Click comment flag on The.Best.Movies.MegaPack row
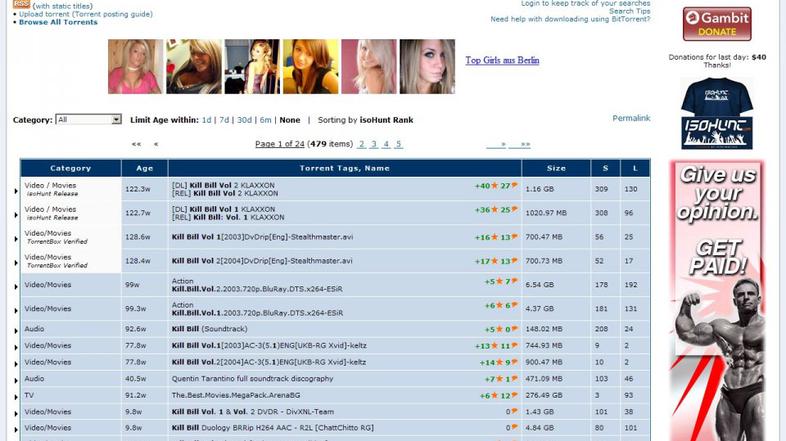This screenshot has height=441, width=786. point(514,395)
